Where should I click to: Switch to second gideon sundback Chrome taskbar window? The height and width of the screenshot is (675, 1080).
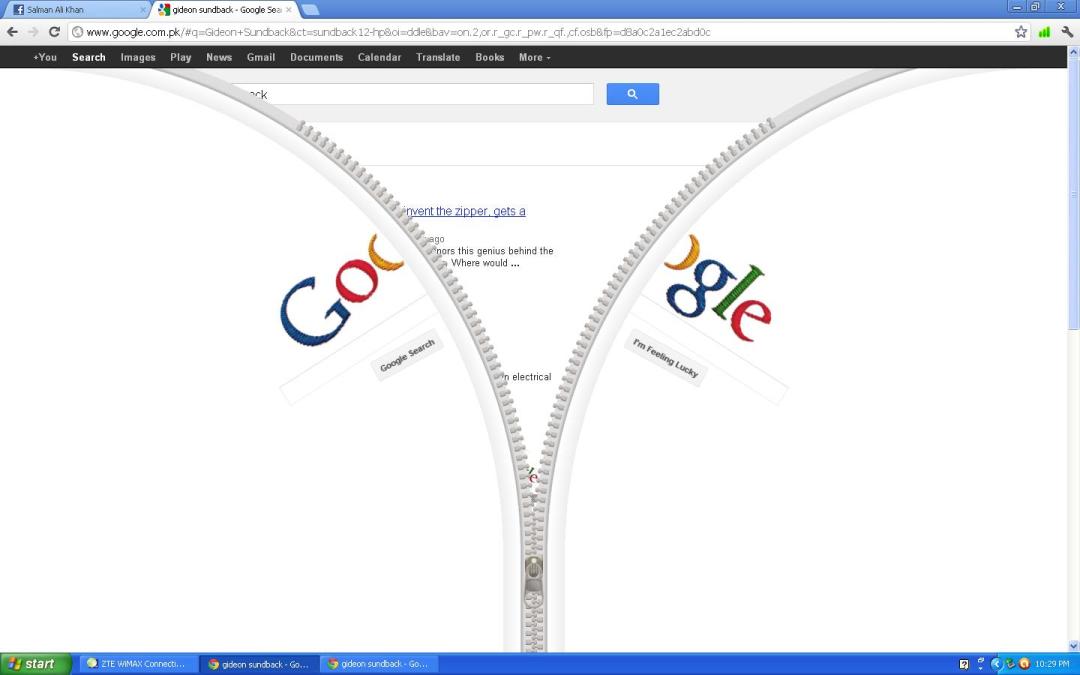point(379,664)
